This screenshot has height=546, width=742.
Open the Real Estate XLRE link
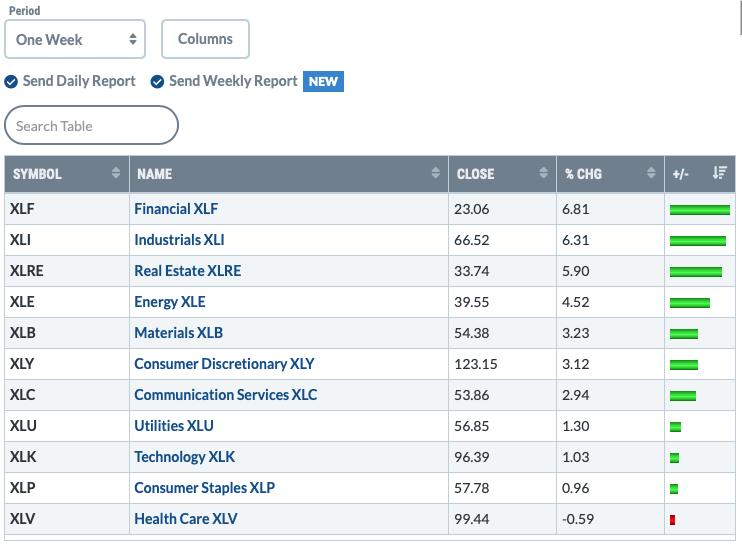(x=188, y=271)
